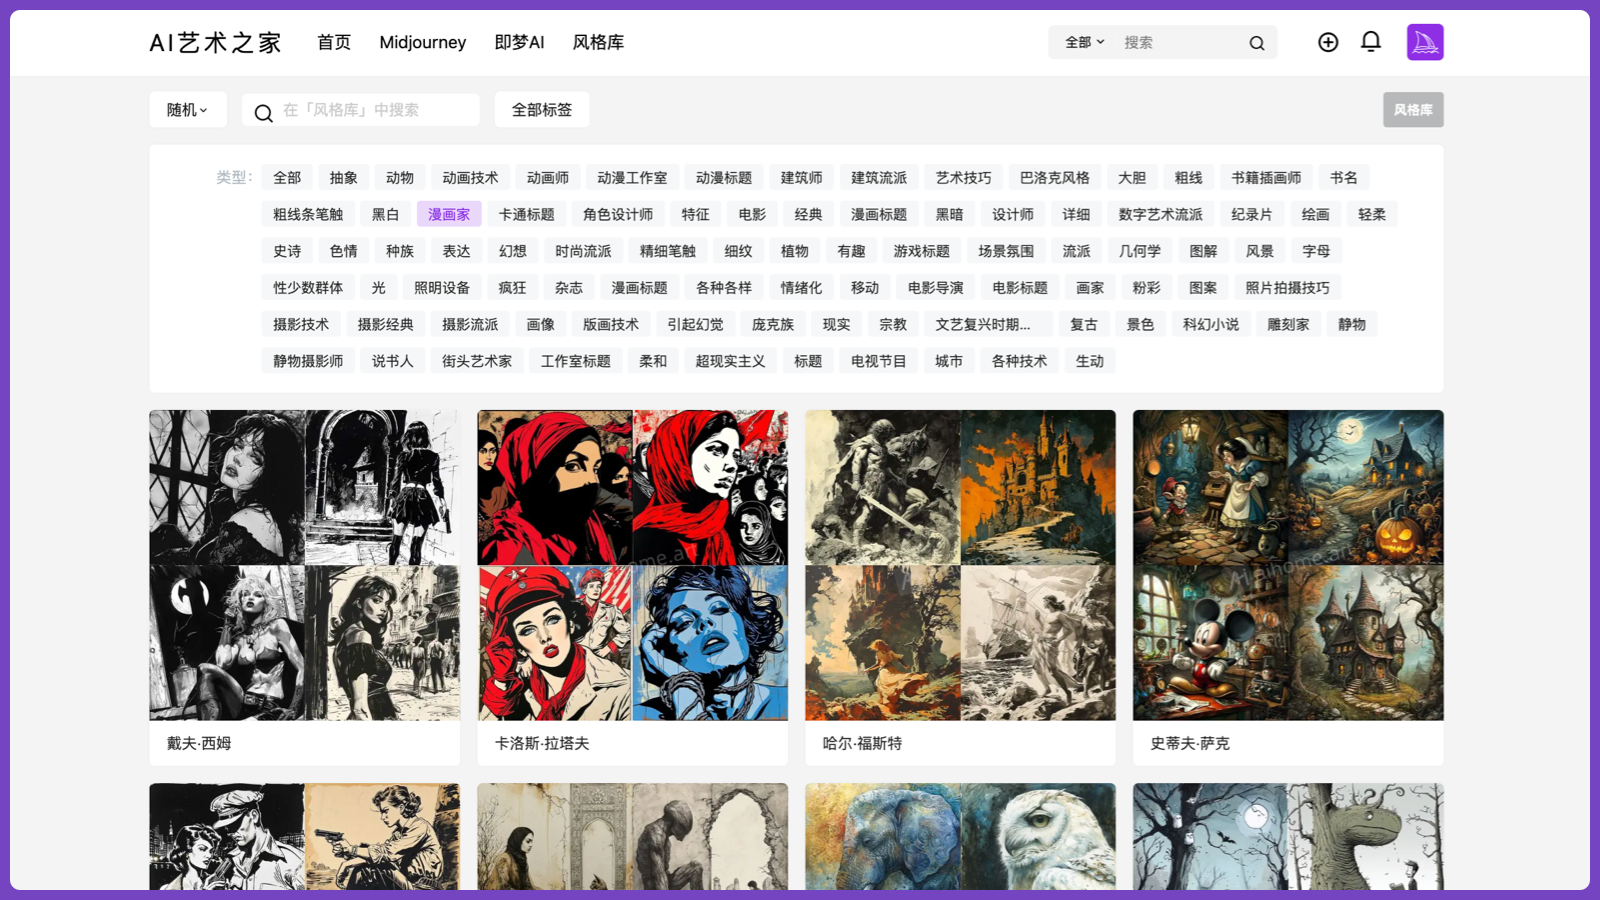Viewport: 1600px width, 900px height.
Task: Open notifications bell icon
Action: (x=1371, y=42)
